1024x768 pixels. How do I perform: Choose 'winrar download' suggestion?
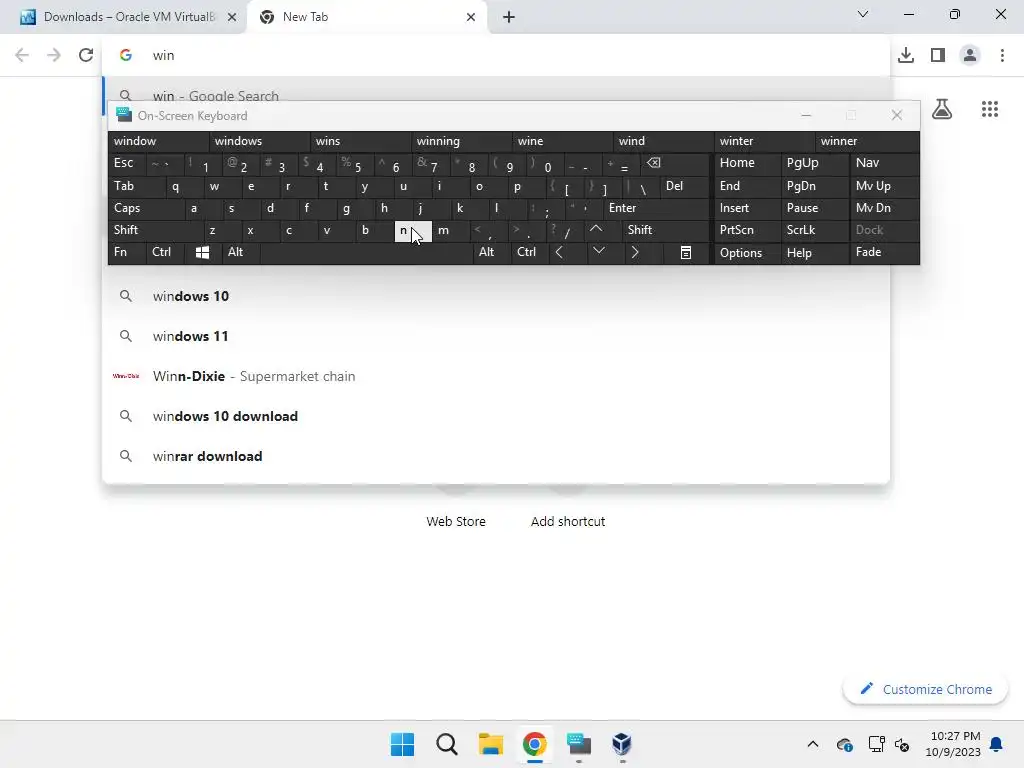[496, 456]
